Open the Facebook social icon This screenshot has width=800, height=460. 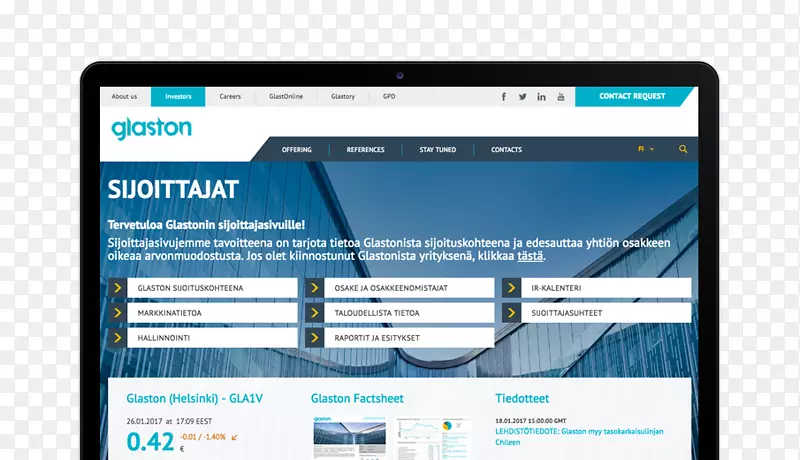pos(504,96)
